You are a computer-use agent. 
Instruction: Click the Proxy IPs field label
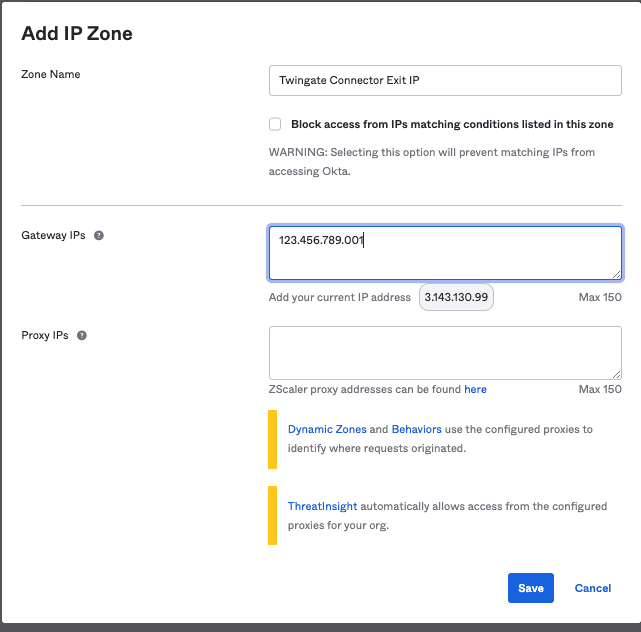[x=45, y=336]
